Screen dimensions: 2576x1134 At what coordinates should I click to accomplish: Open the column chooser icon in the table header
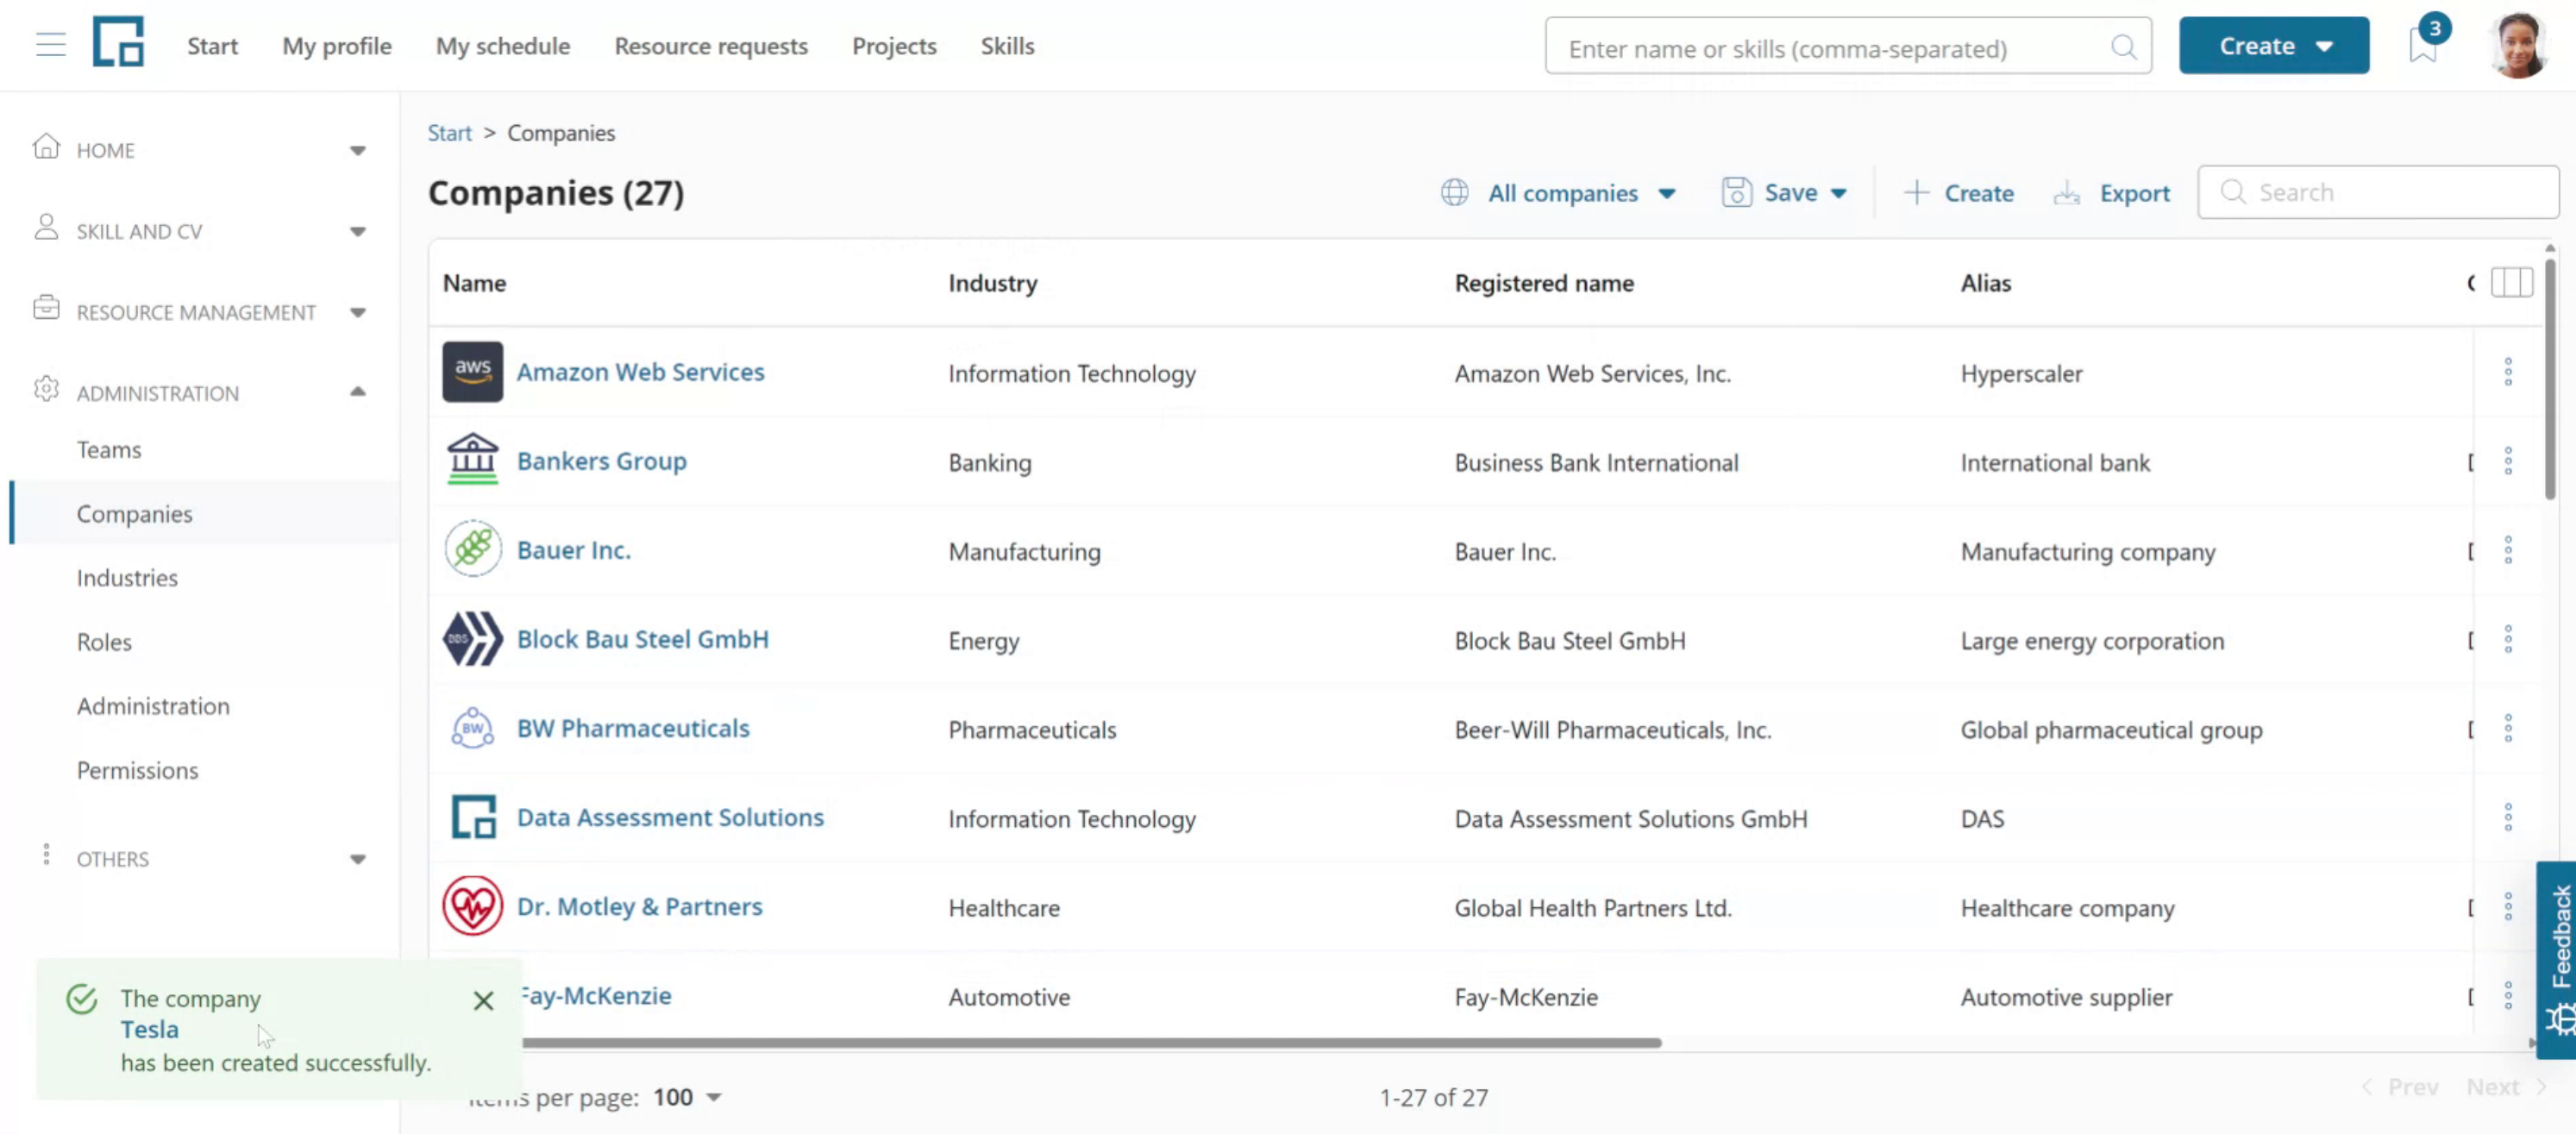2511,283
